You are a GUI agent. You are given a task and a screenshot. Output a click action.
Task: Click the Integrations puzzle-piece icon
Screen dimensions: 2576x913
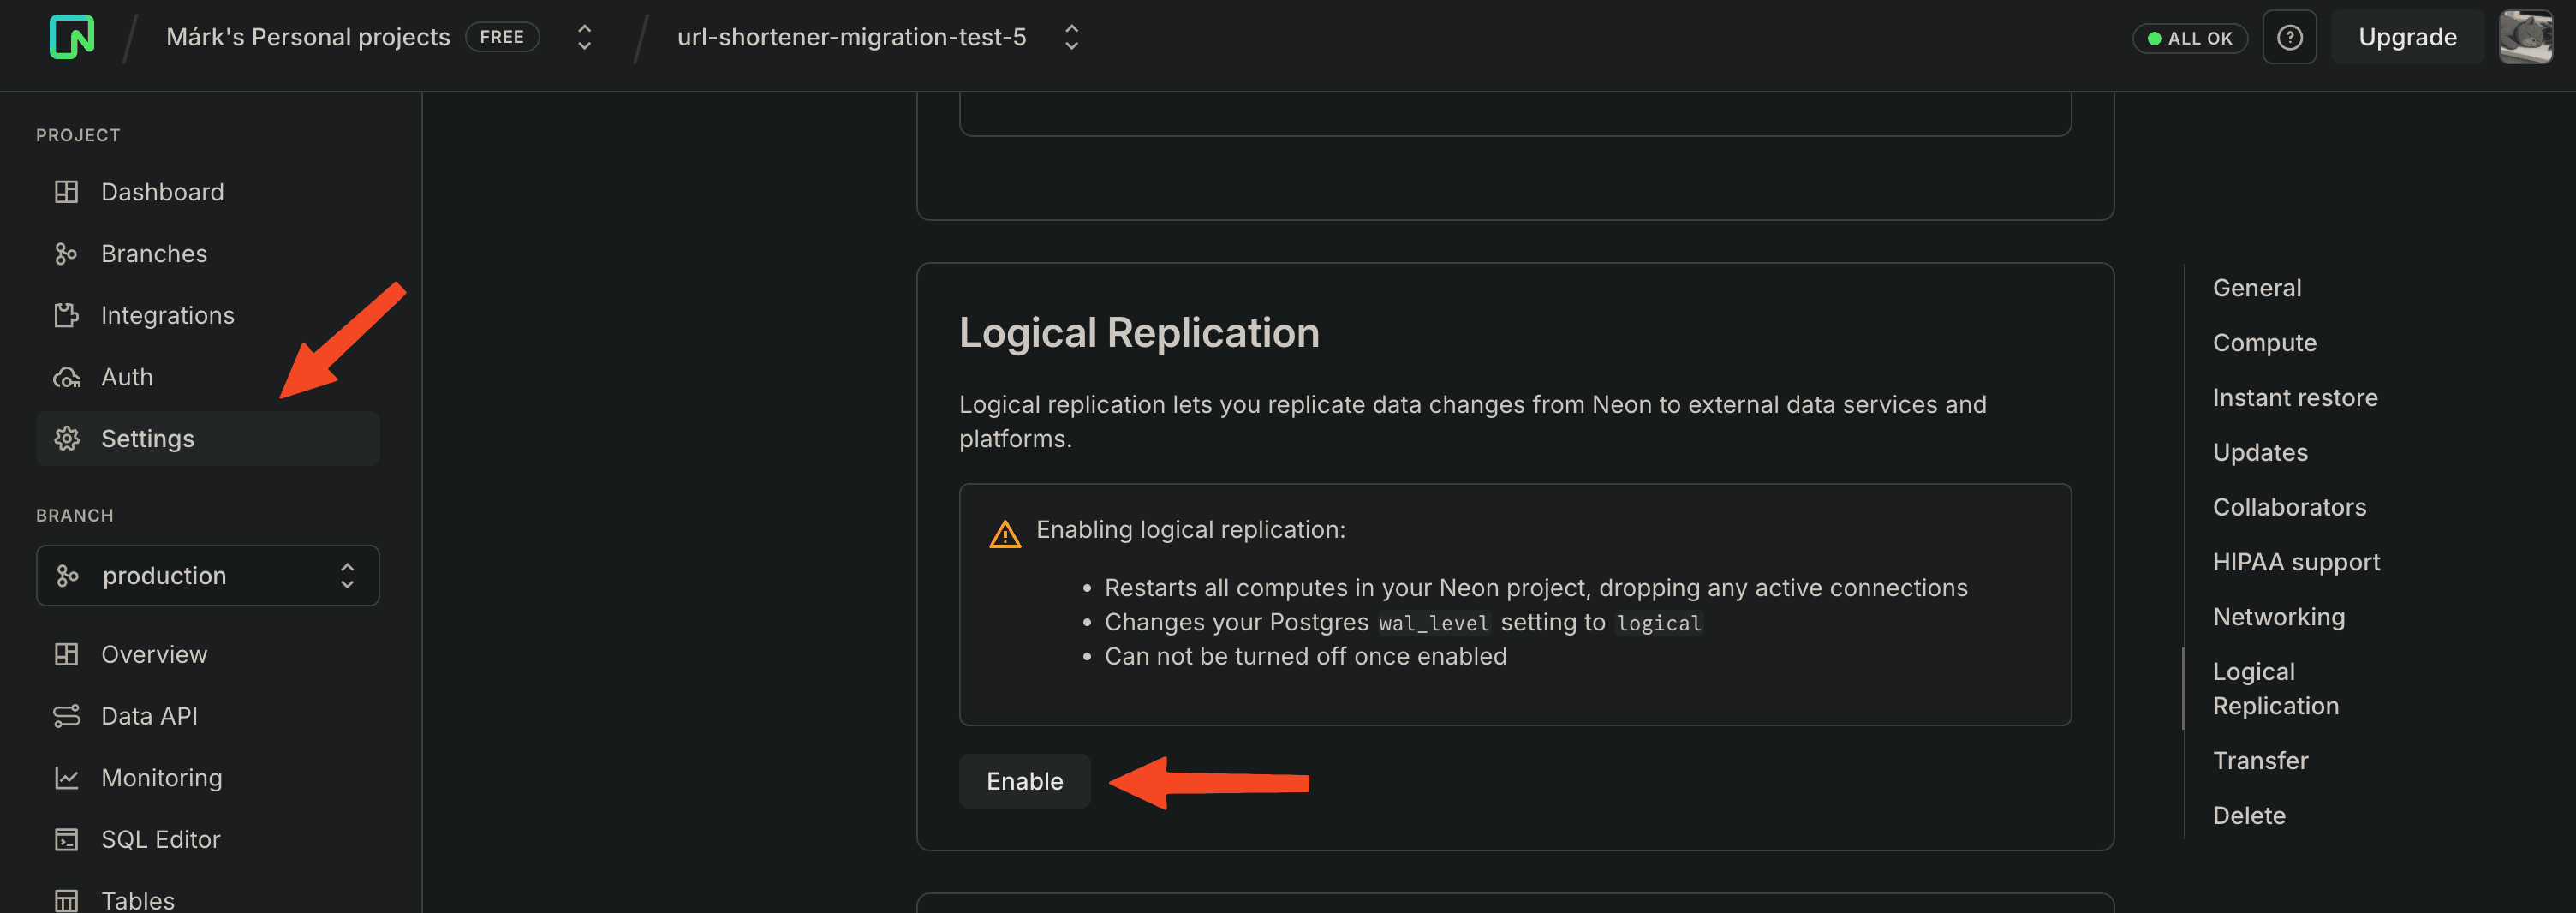point(66,314)
